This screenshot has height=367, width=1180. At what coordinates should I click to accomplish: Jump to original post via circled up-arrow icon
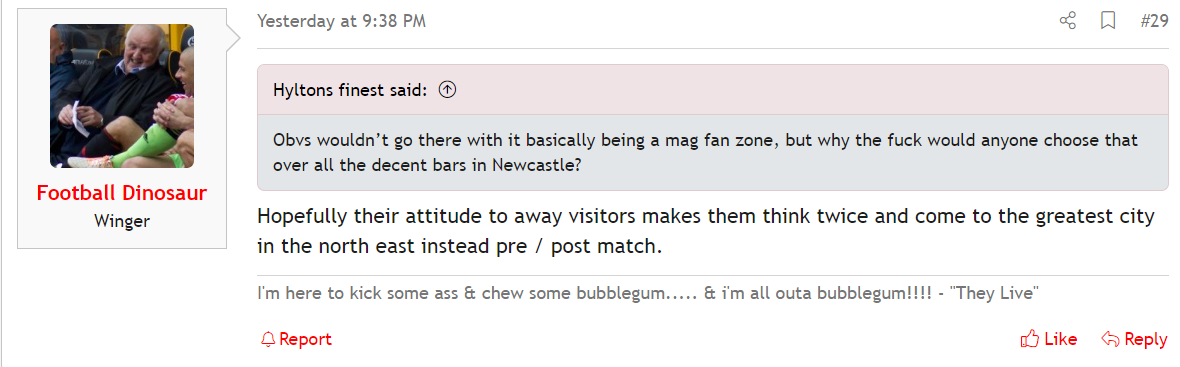[448, 89]
